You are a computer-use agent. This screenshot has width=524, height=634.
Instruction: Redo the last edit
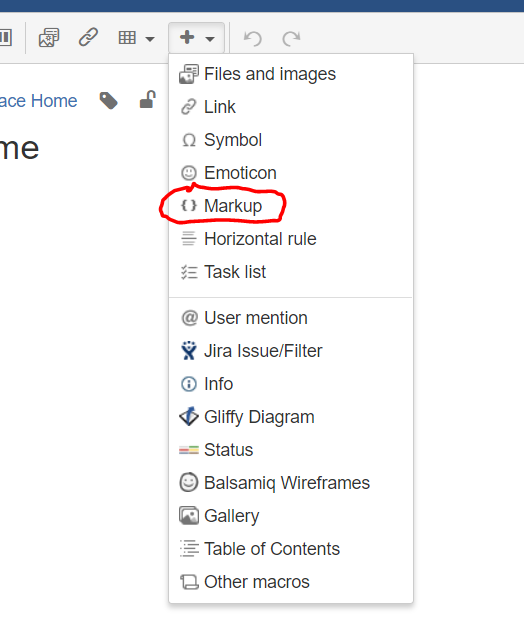click(291, 38)
